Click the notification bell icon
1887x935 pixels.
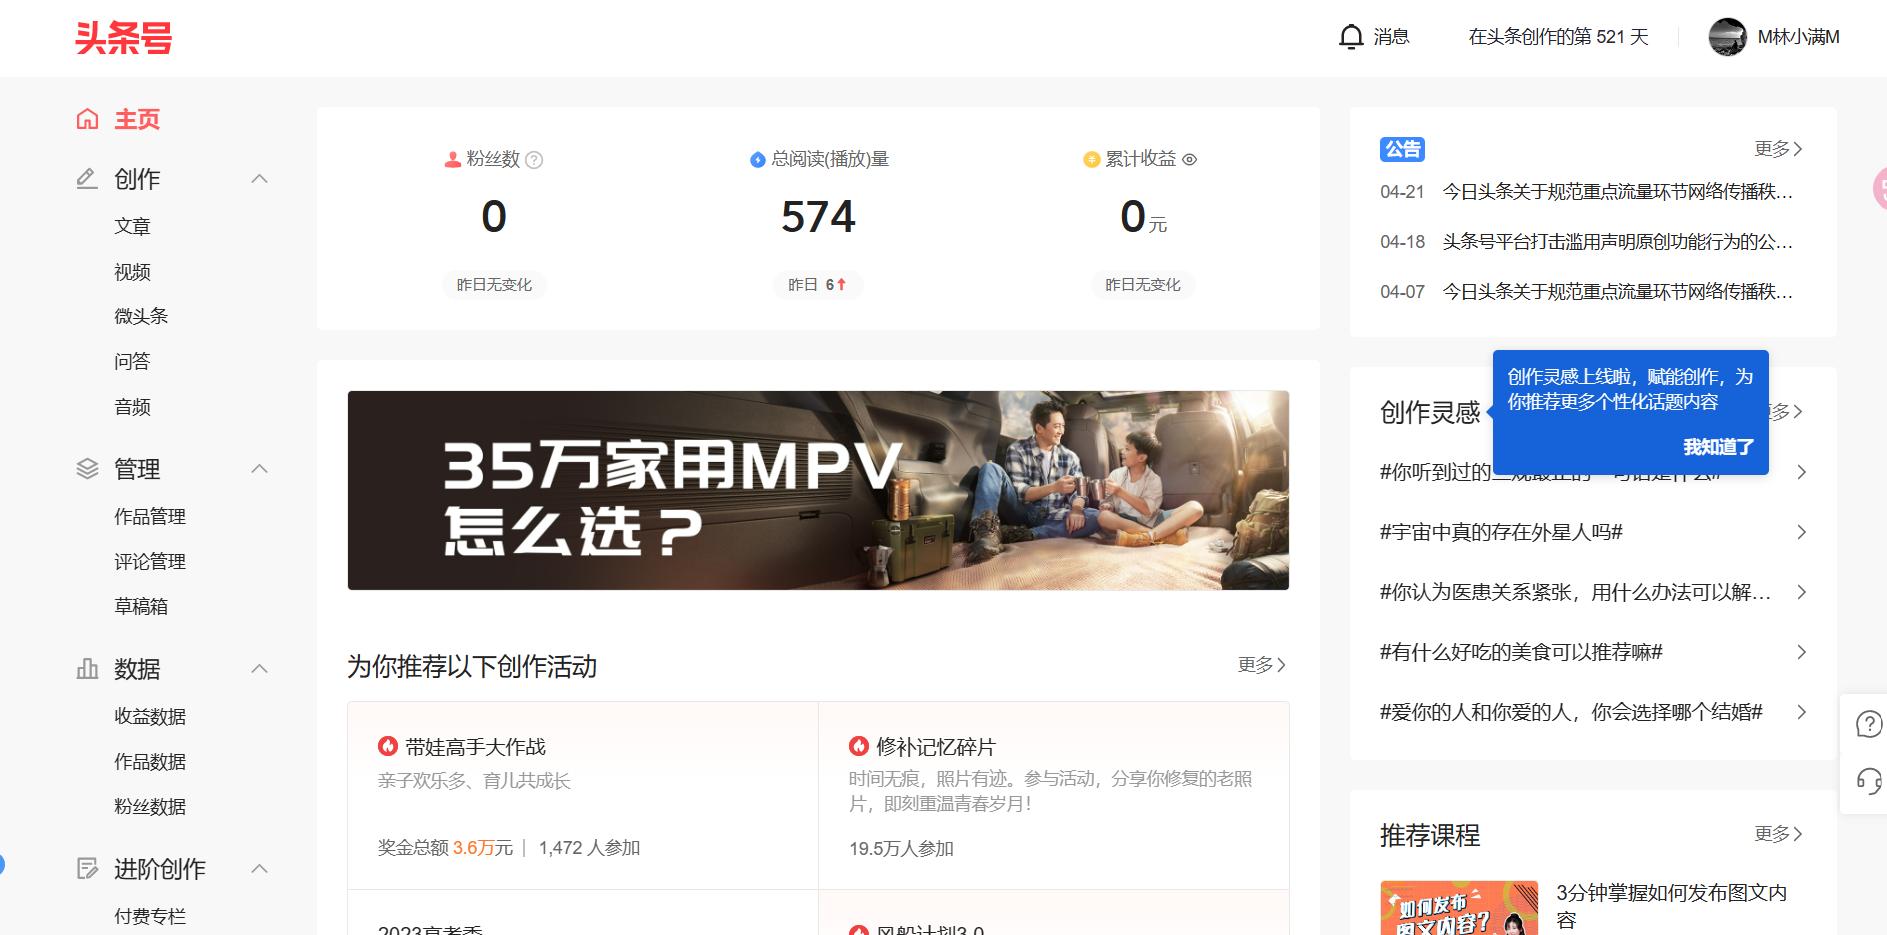[x=1350, y=37]
